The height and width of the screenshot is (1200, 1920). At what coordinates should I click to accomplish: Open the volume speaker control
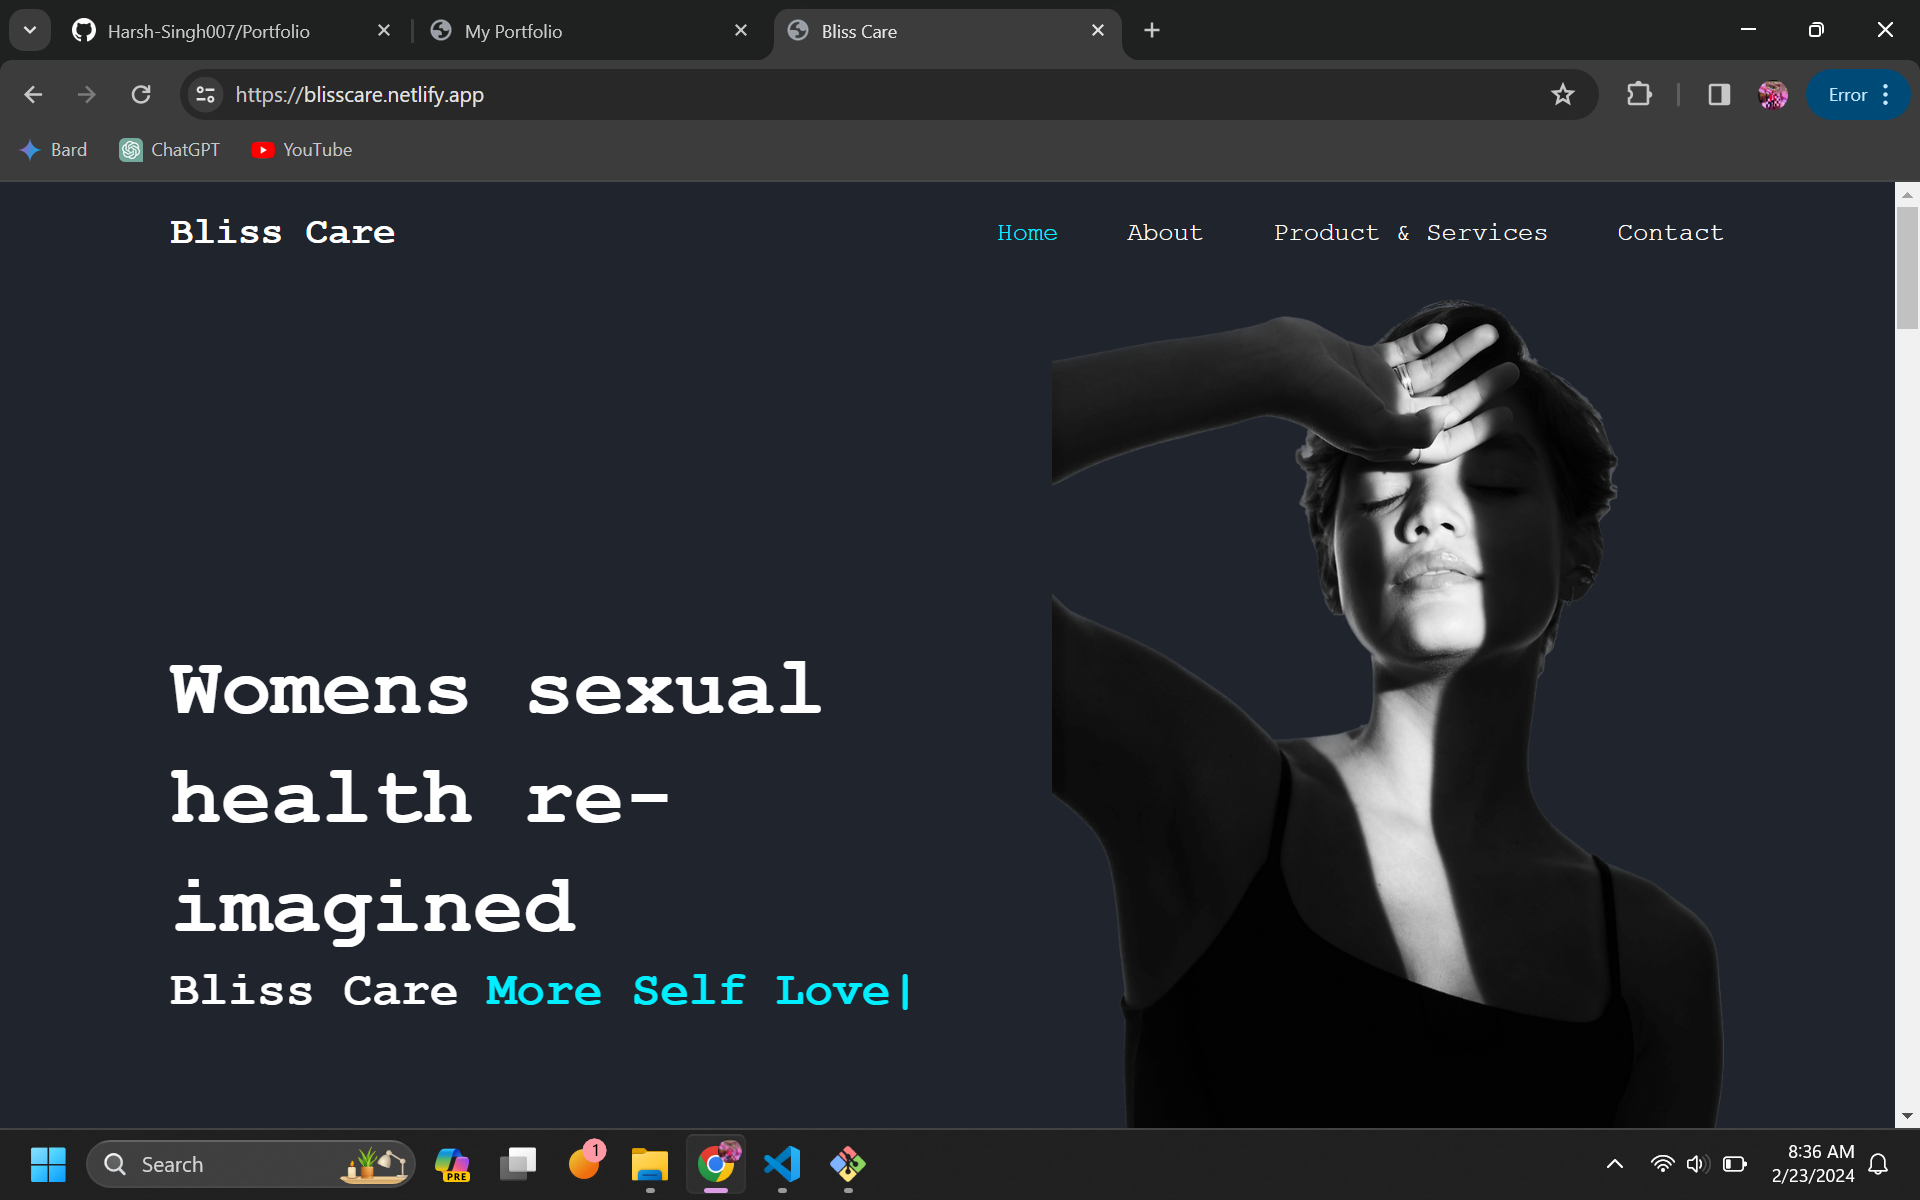click(1698, 1164)
